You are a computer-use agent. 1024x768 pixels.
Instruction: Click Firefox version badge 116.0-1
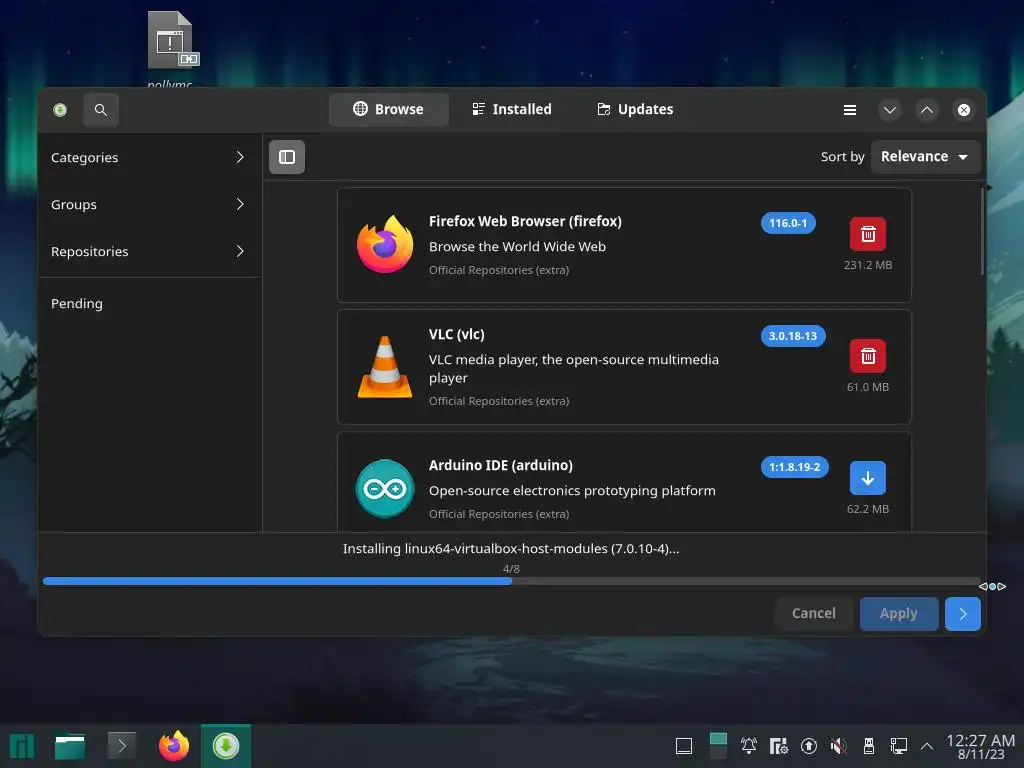pos(788,223)
